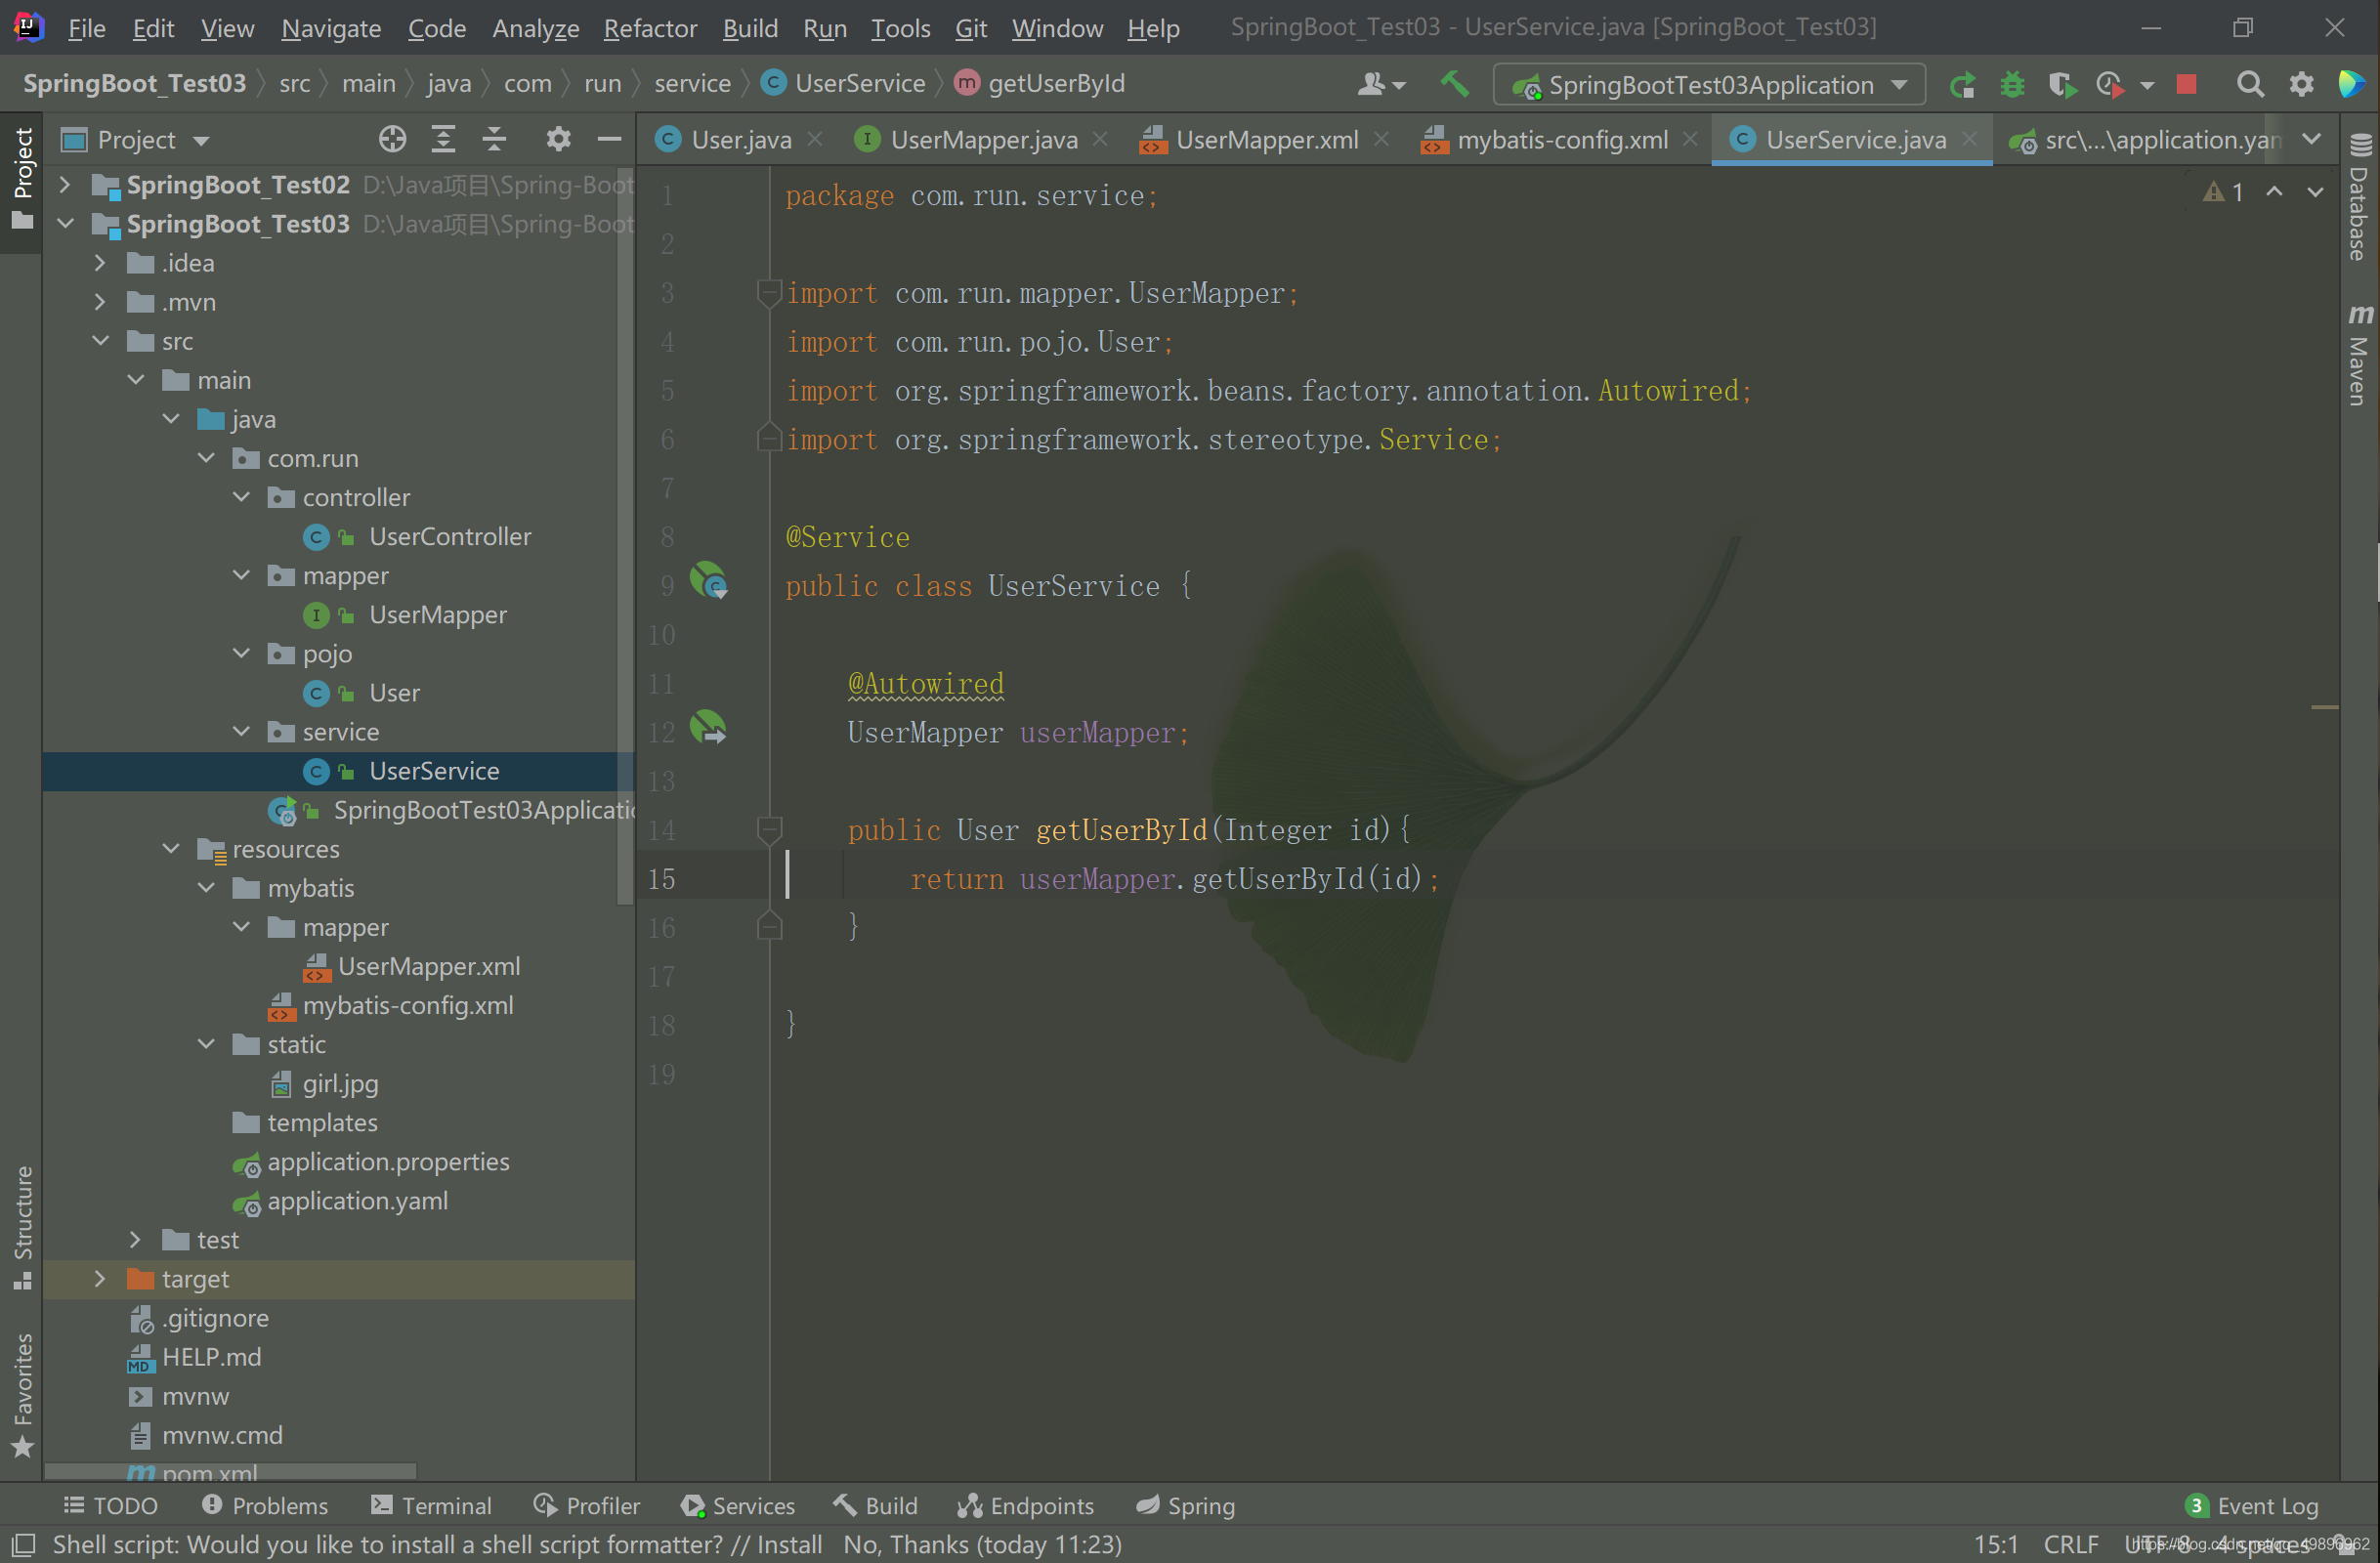This screenshot has width=2380, height=1563.
Task: Click the colorful JetBrains icon at the toolbar's right end
Action: 2352,85
